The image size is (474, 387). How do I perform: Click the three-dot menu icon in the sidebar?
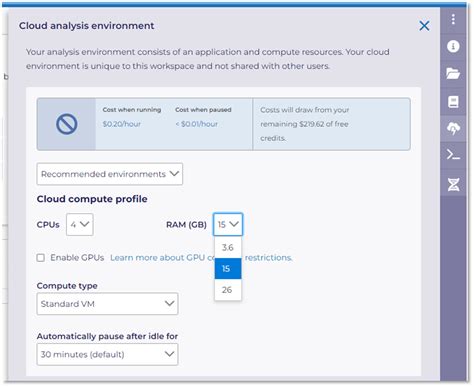(x=453, y=19)
